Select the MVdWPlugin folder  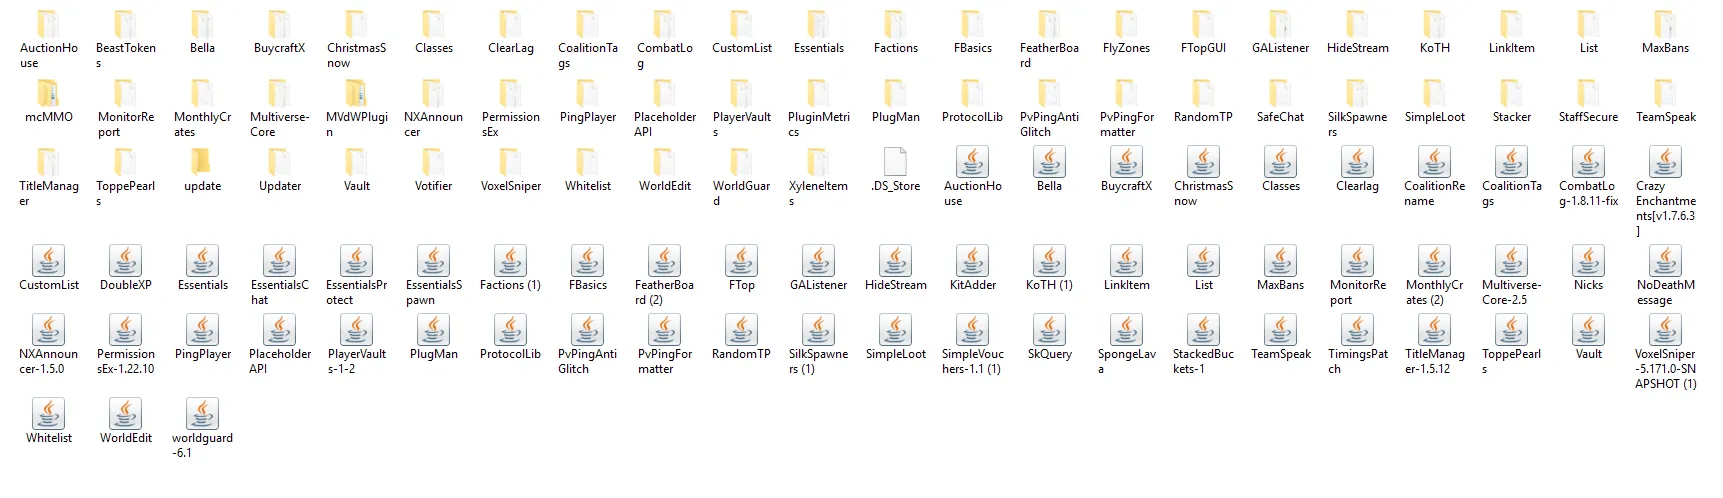pyautogui.click(x=356, y=107)
